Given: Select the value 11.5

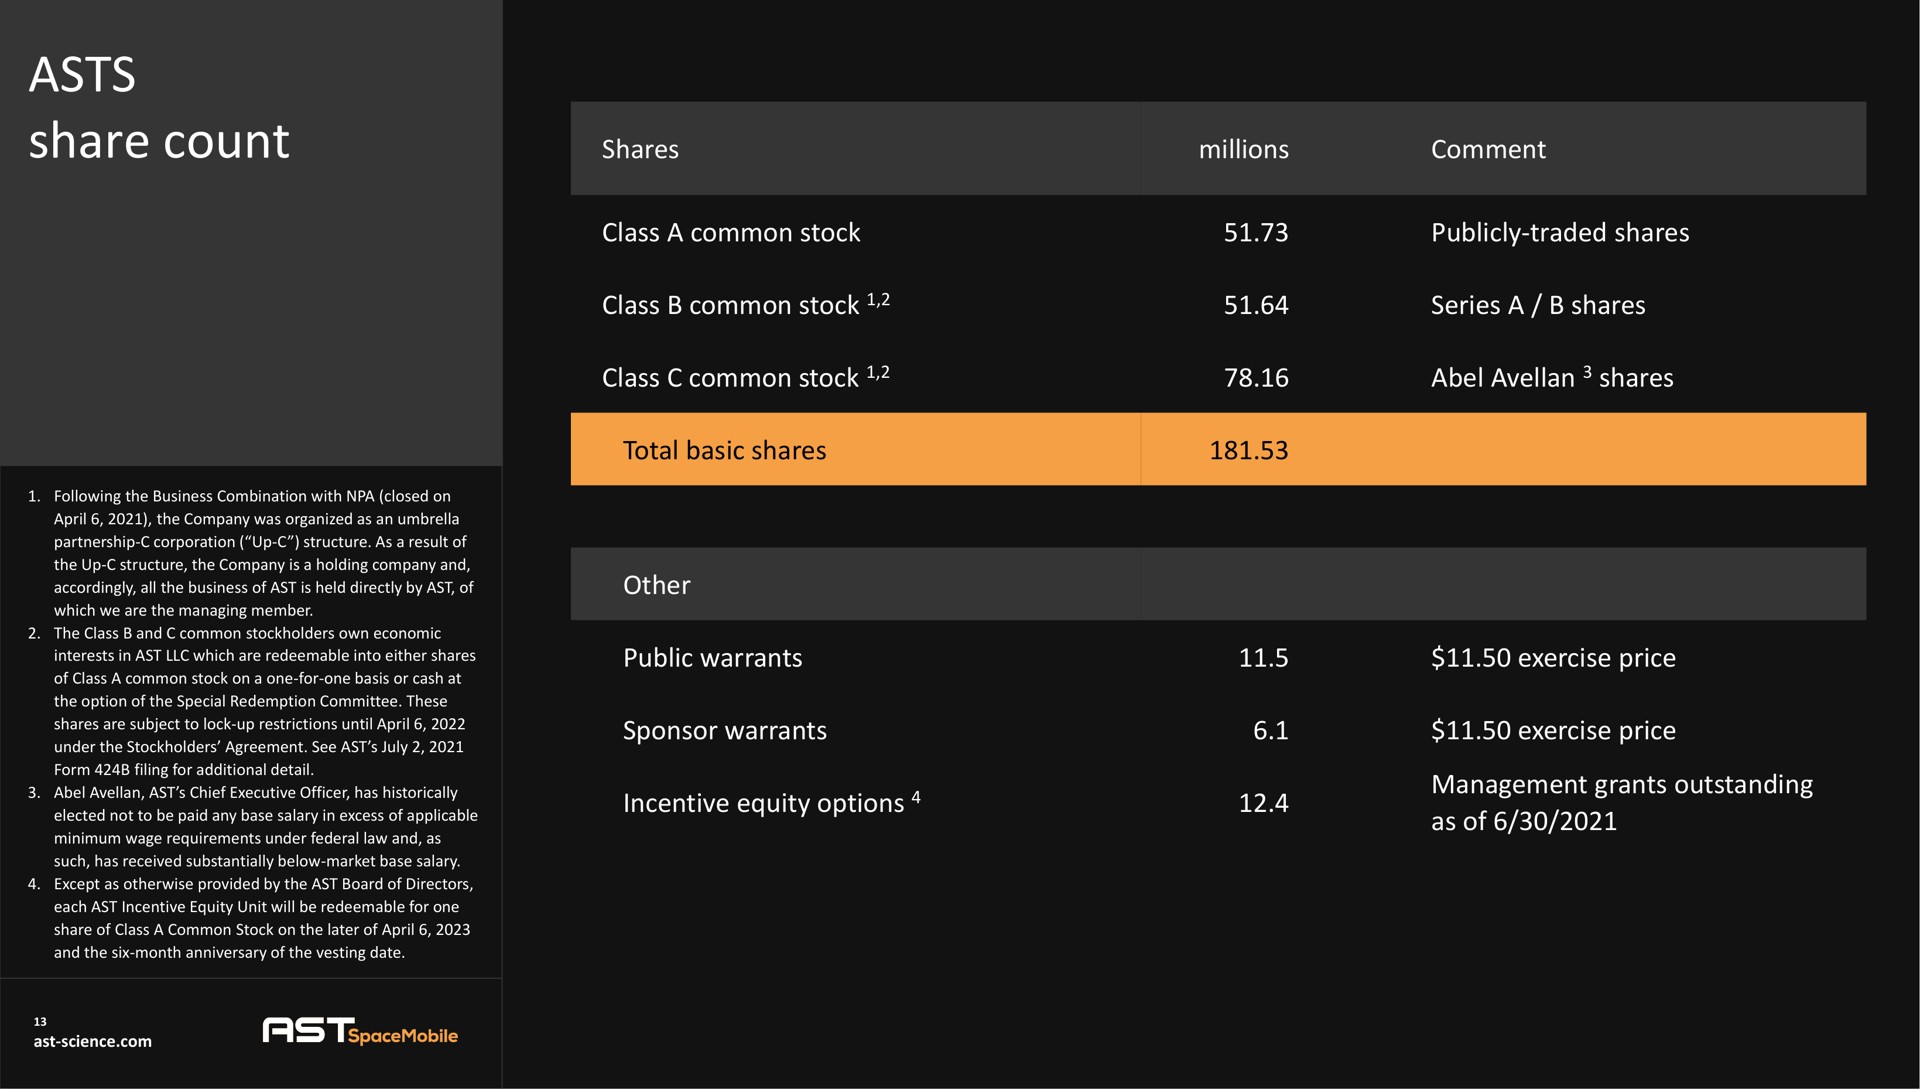Looking at the screenshot, I should point(1263,657).
